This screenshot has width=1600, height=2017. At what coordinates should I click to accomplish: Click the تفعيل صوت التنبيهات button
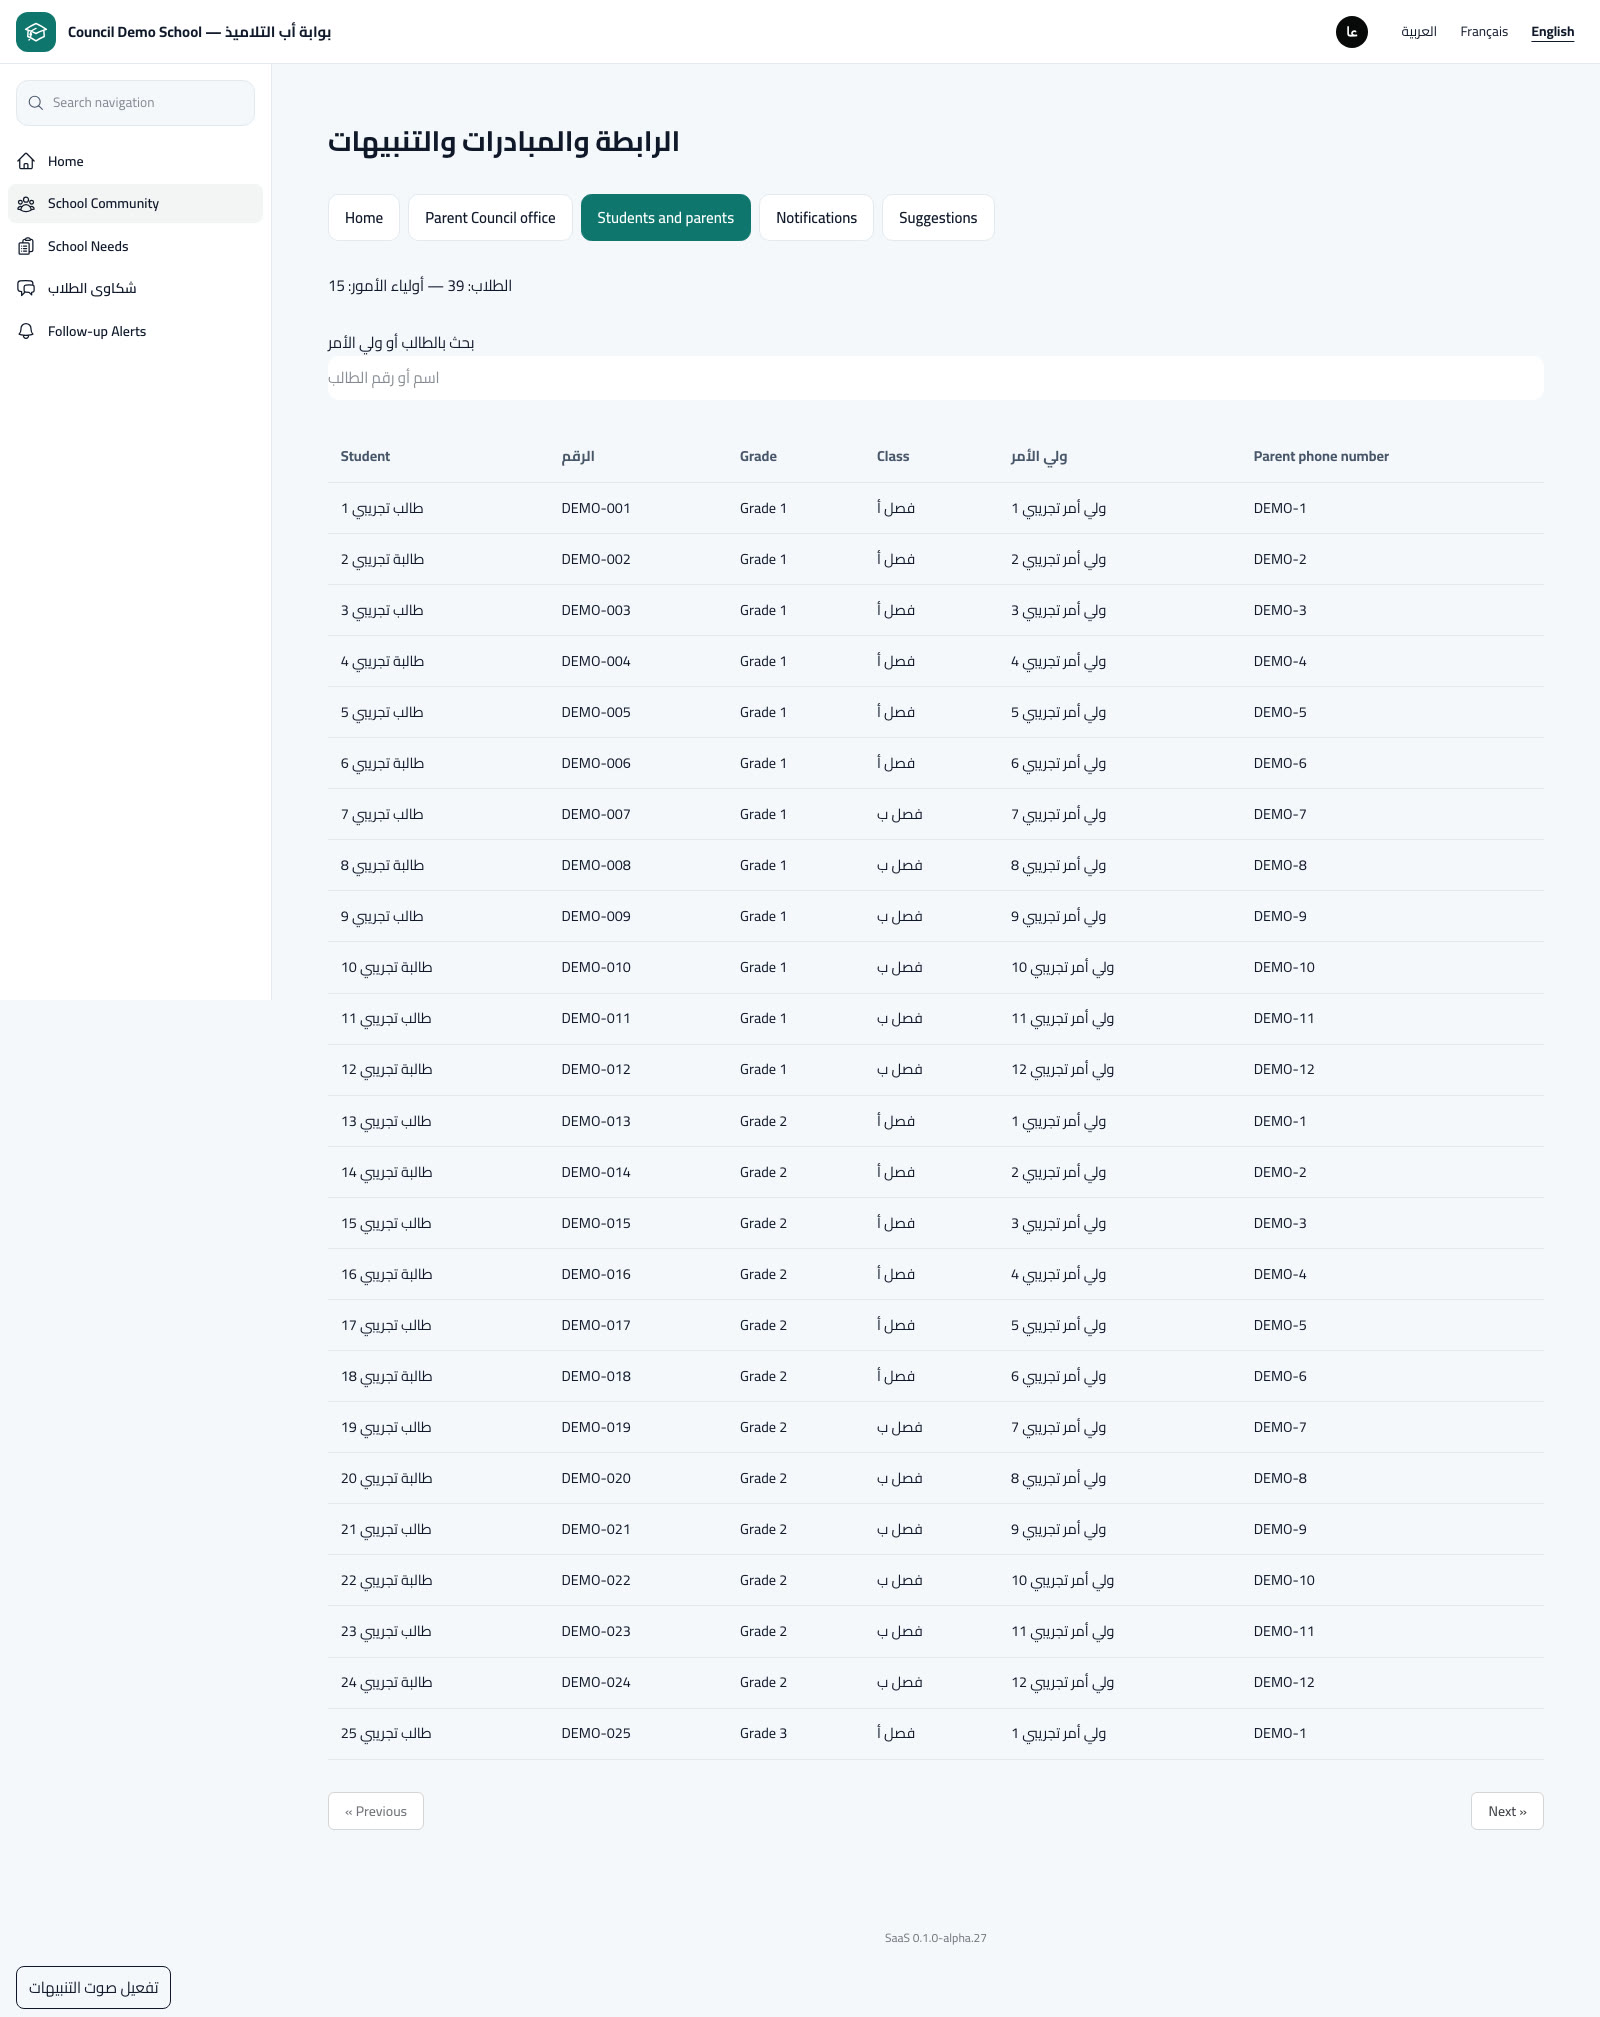click(x=93, y=1987)
